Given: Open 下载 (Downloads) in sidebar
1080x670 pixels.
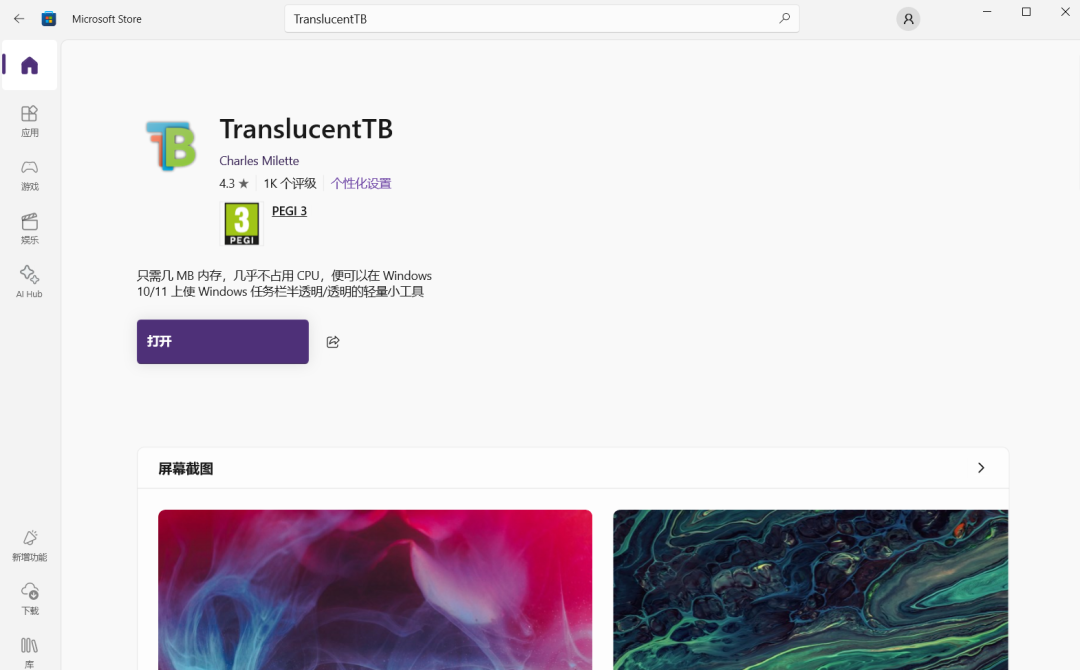Looking at the screenshot, I should [30, 599].
